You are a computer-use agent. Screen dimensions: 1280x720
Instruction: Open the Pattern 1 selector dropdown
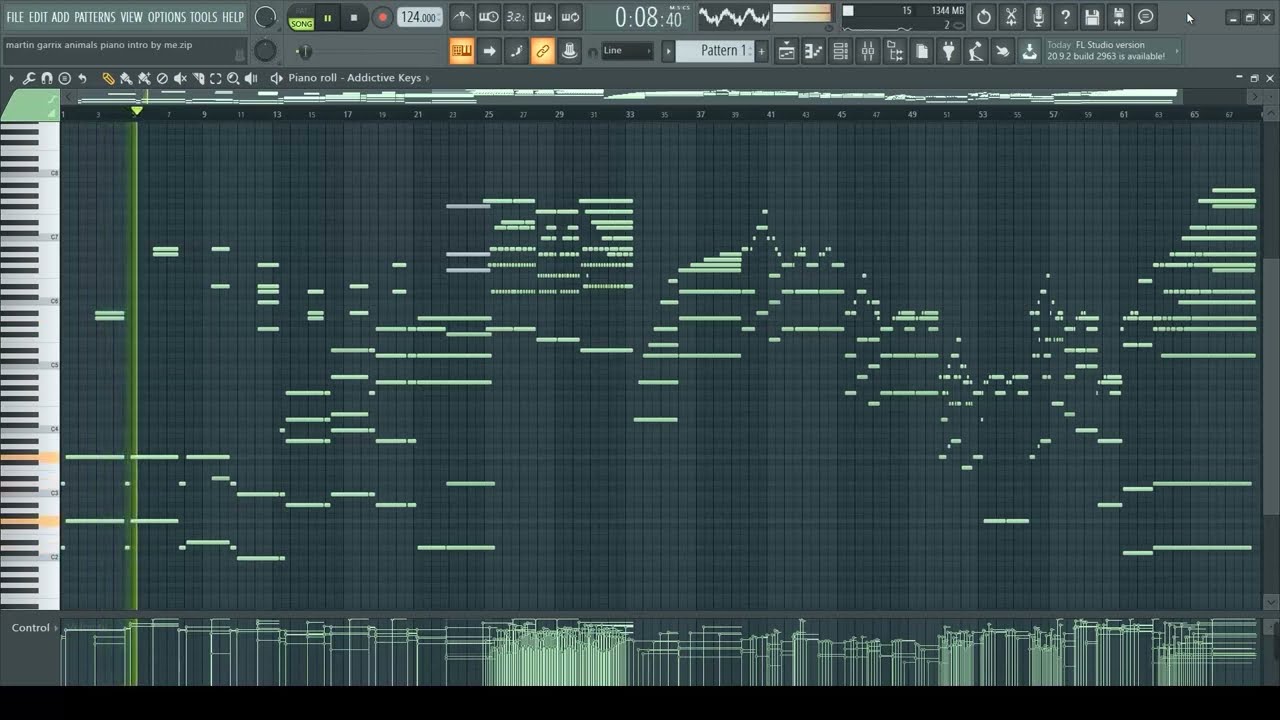[716, 51]
